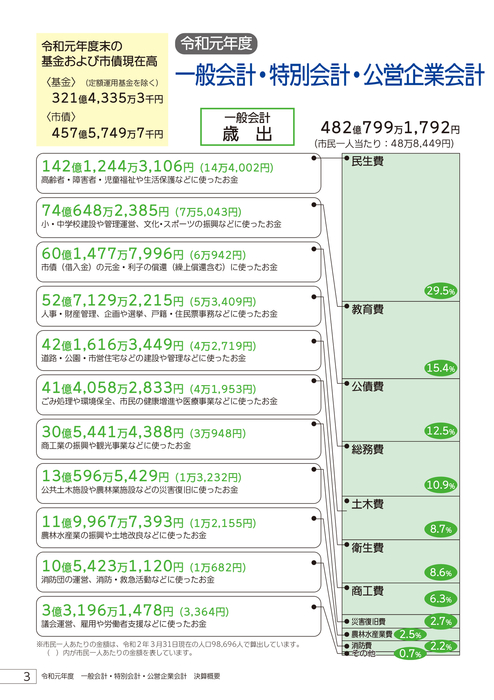Select the 12.5% badge under 公債費
The image size is (494, 700).
click(x=440, y=431)
